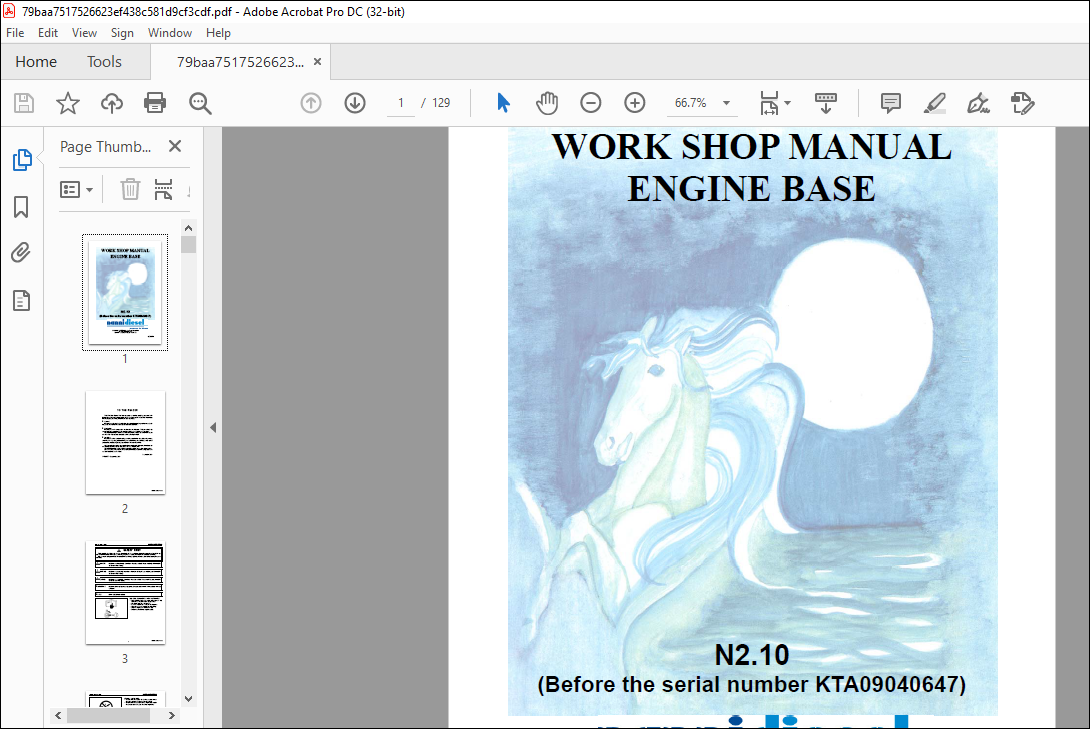Click thumbnail panel scroll right arrow
The width and height of the screenshot is (1090, 729).
pyautogui.click(x=172, y=715)
